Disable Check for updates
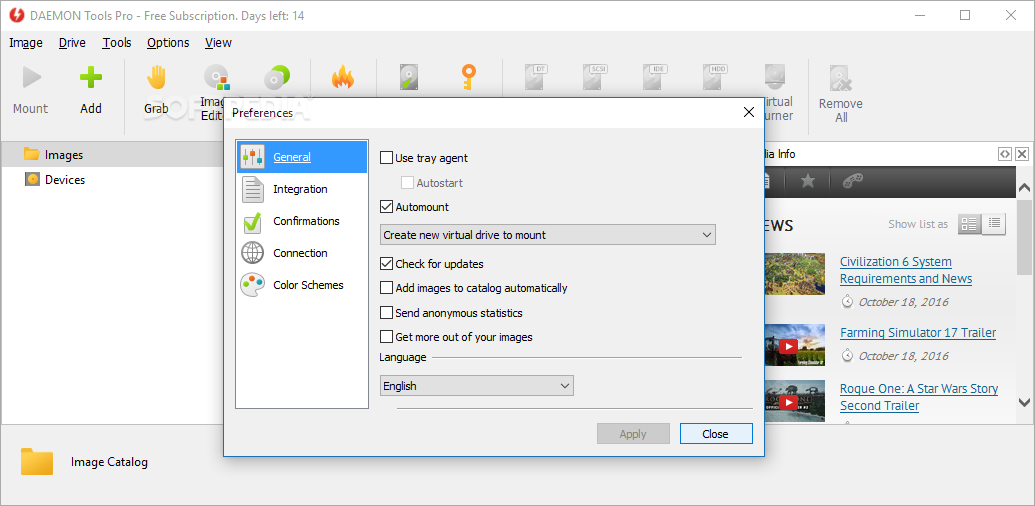 pyautogui.click(x=387, y=264)
